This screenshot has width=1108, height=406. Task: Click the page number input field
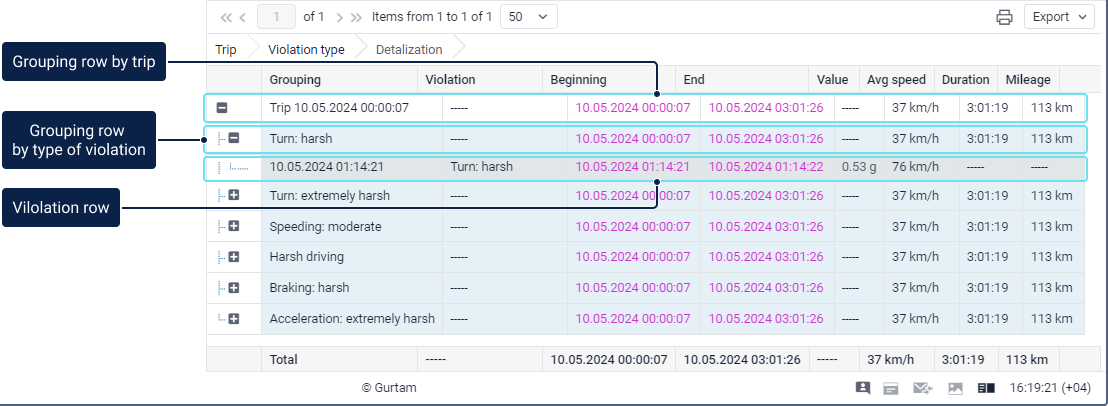tap(277, 17)
